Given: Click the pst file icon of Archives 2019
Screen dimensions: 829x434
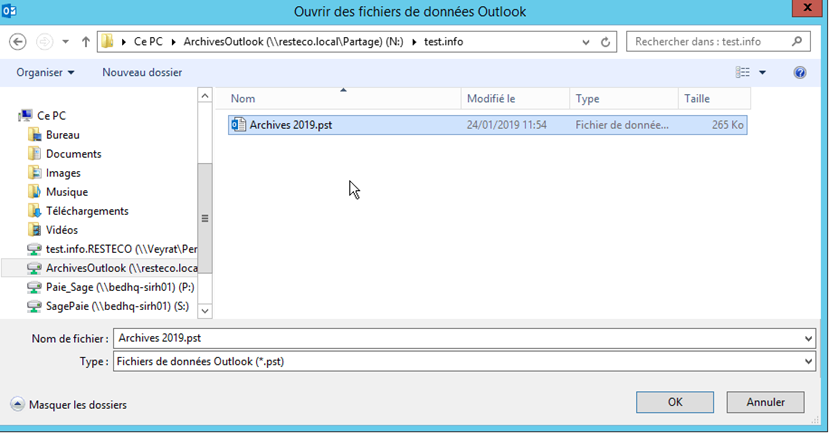Looking at the screenshot, I should point(239,125).
